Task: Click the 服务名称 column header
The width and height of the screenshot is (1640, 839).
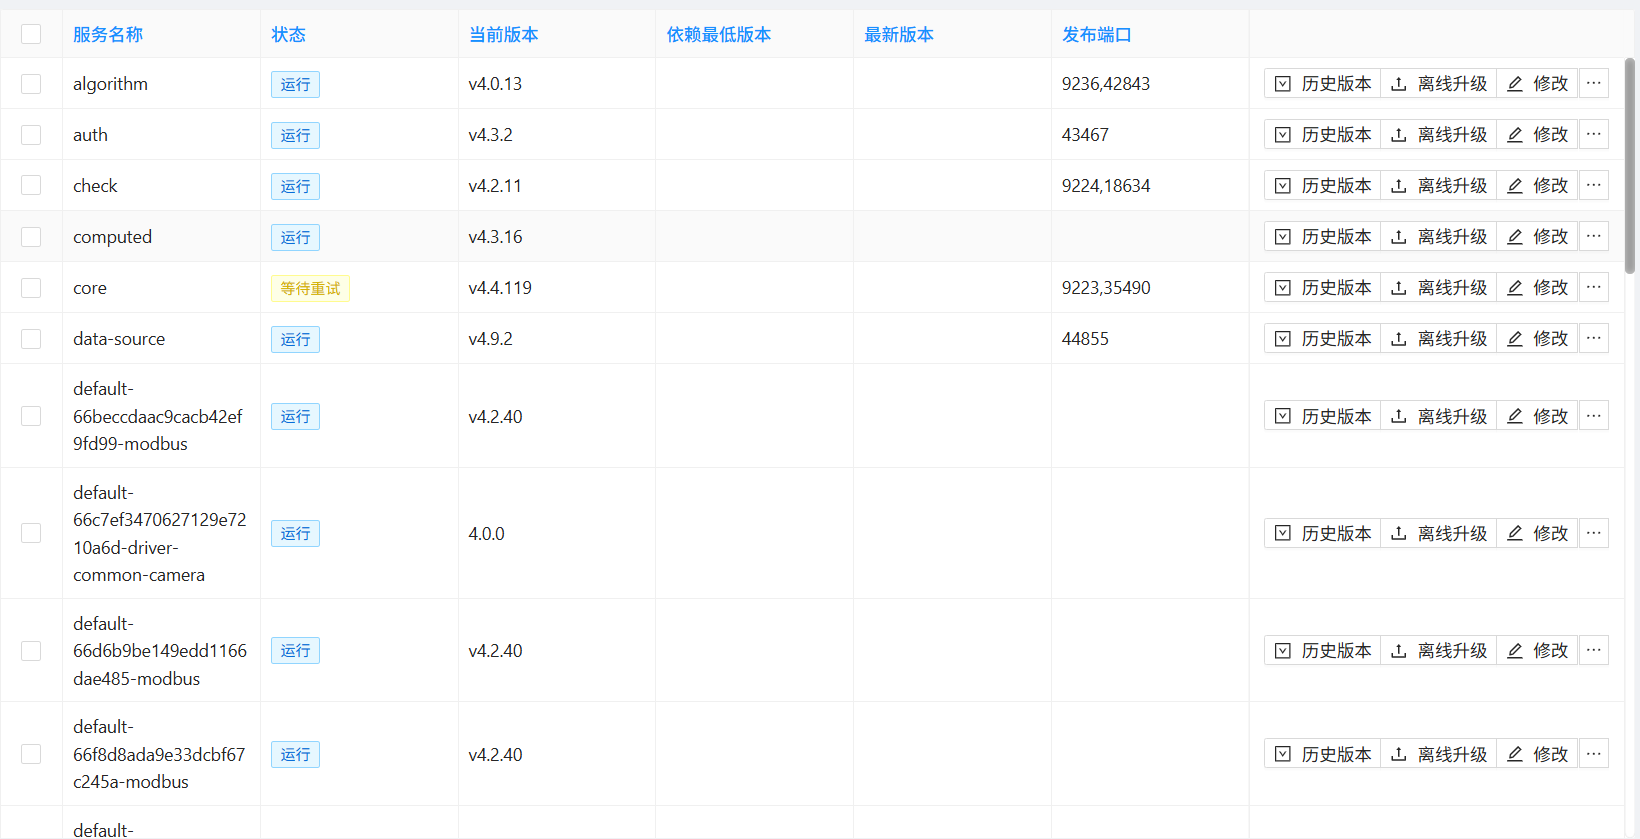Action: 108,35
